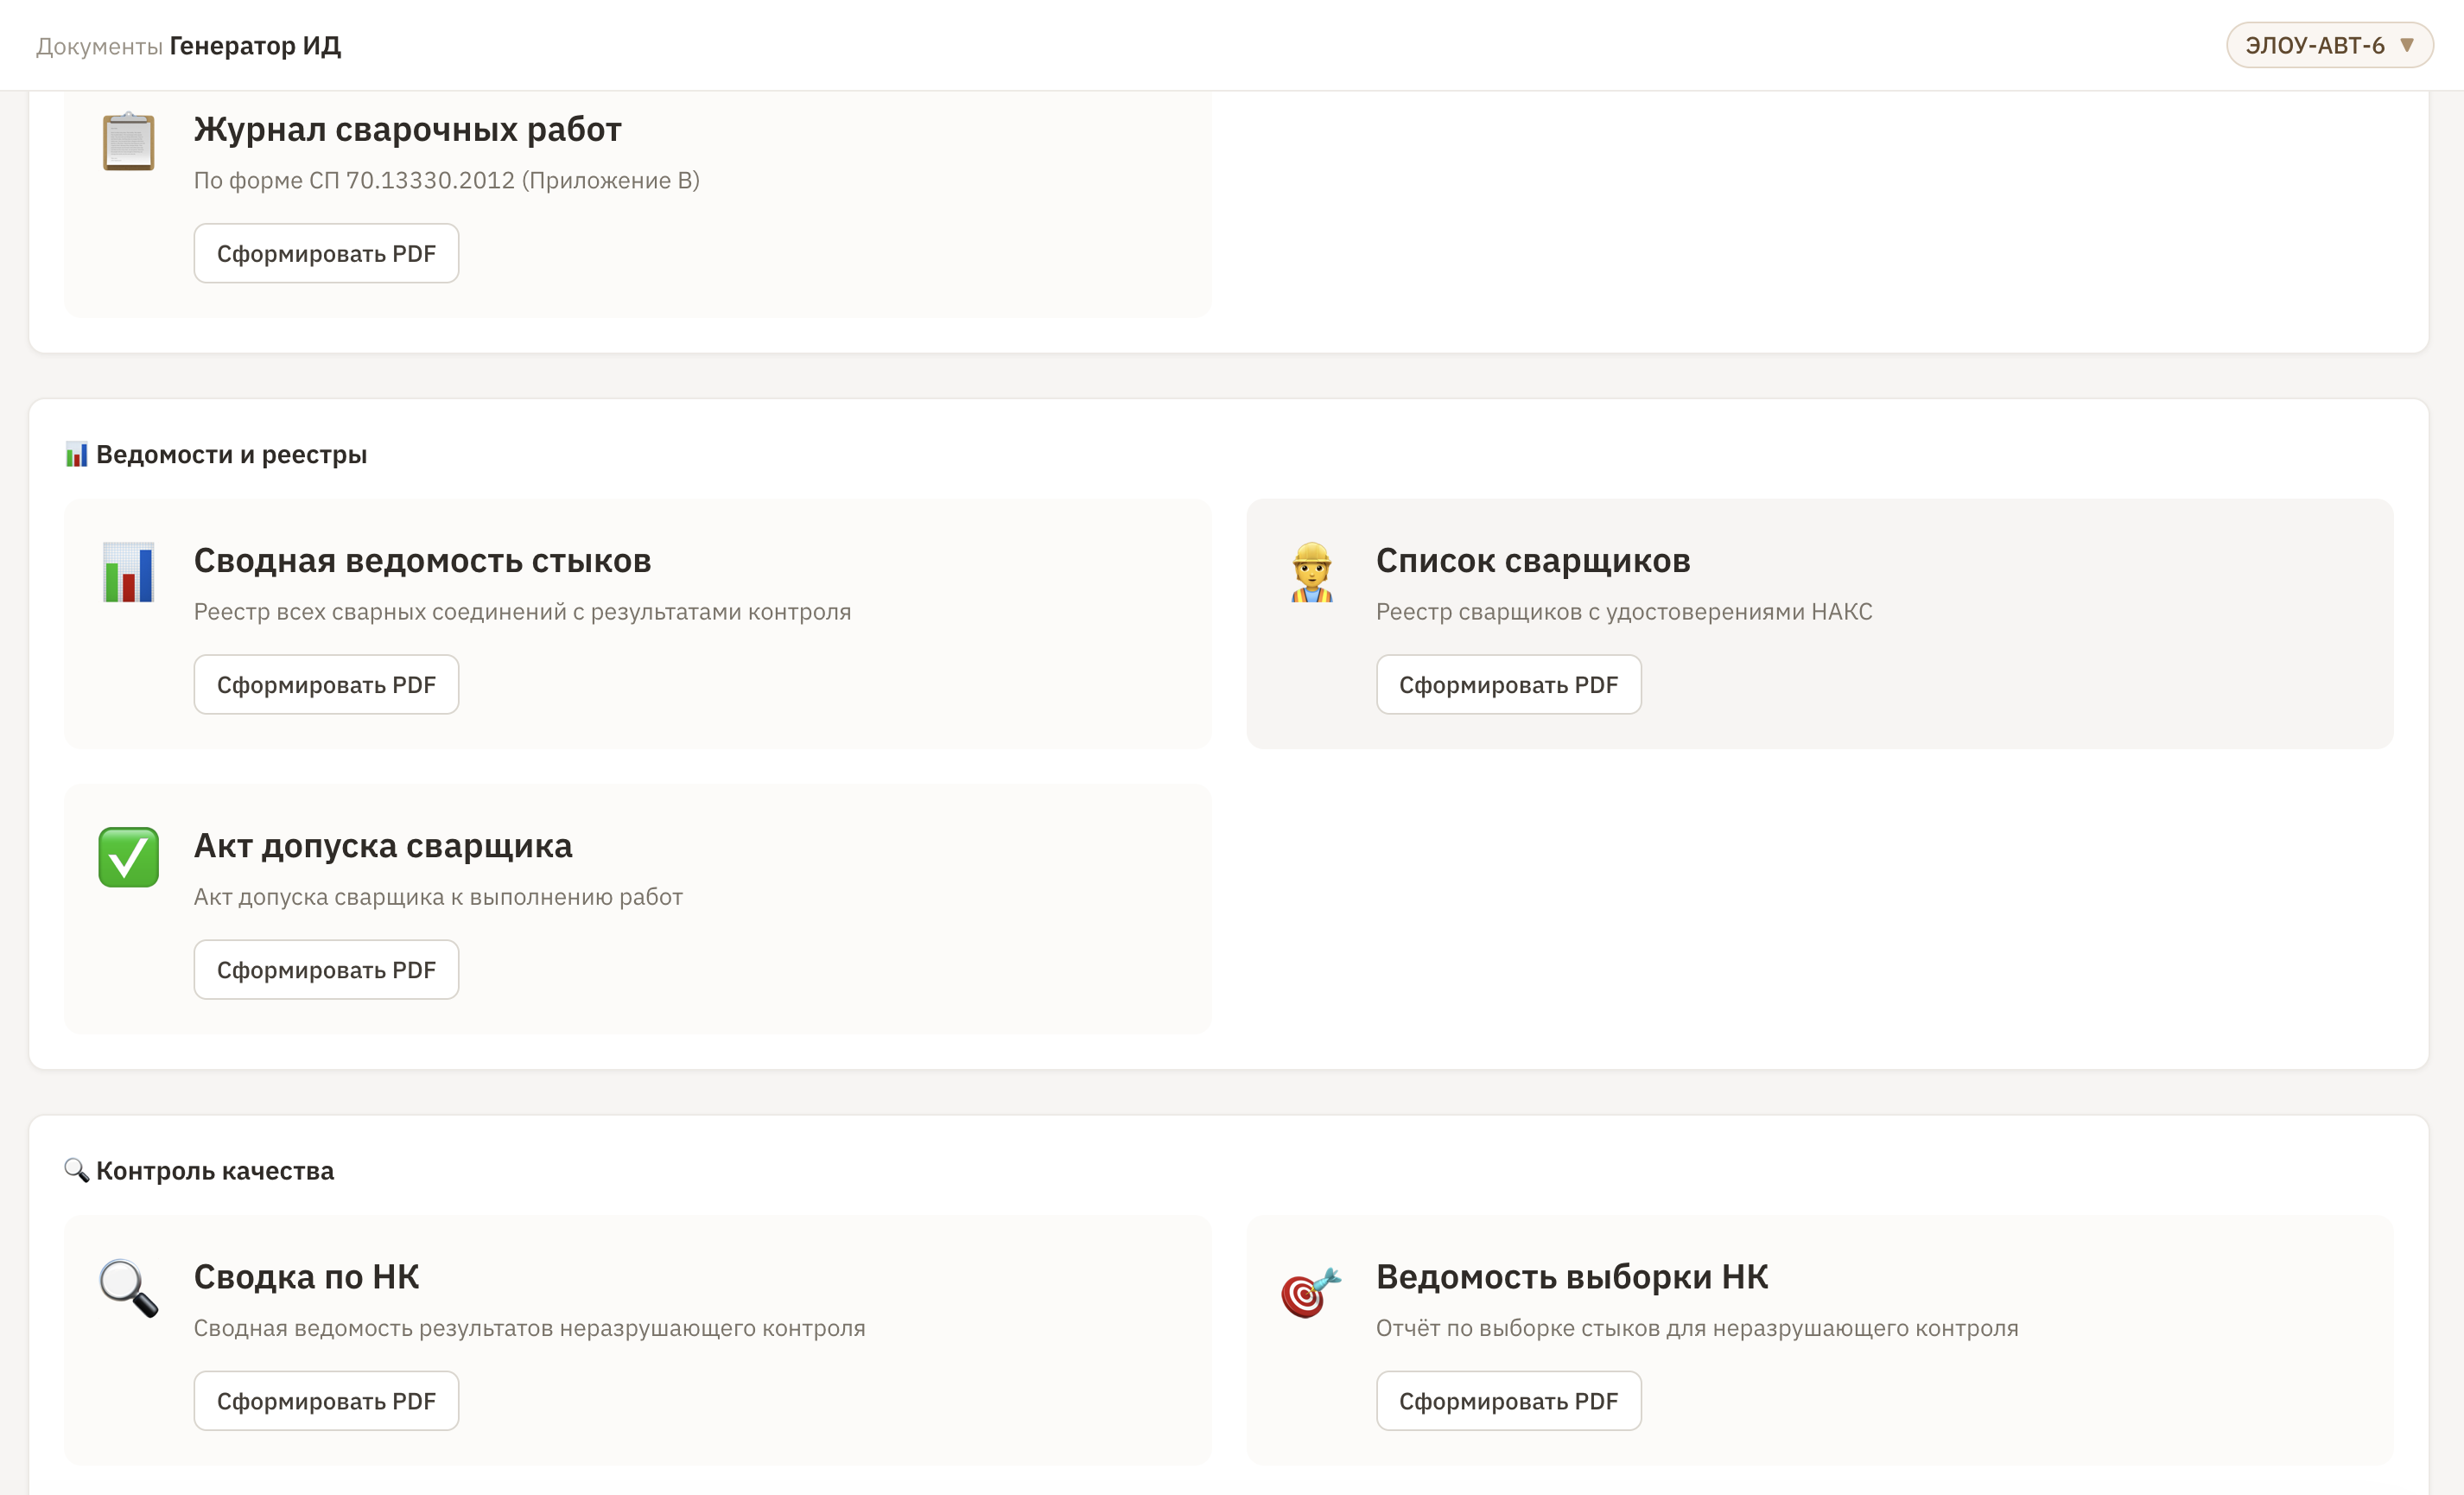Image resolution: width=2464 pixels, height=1495 pixels.
Task: Generate PDF for Журнал сварочных работ
Action: pyautogui.click(x=326, y=253)
